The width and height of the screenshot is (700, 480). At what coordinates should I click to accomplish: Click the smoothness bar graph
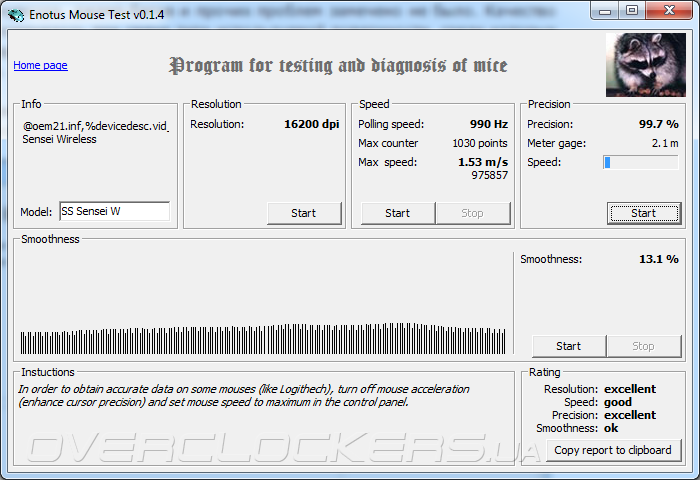[x=263, y=338]
